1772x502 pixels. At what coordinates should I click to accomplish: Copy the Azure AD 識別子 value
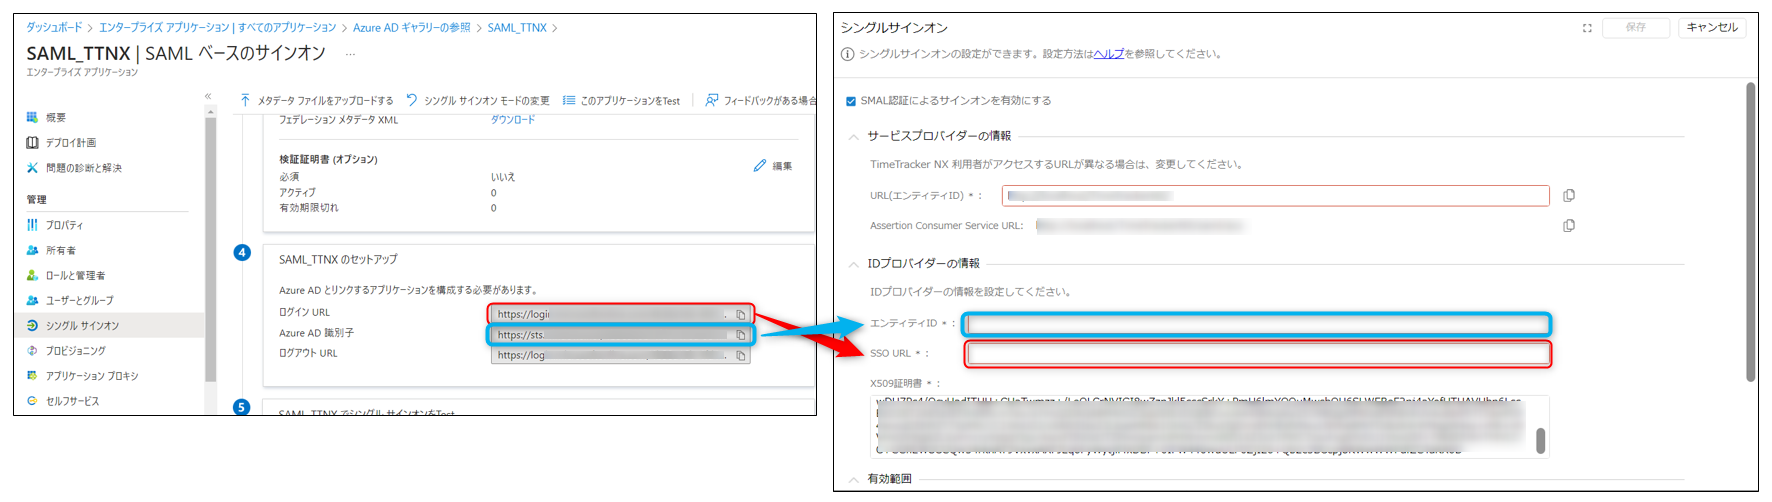click(740, 335)
